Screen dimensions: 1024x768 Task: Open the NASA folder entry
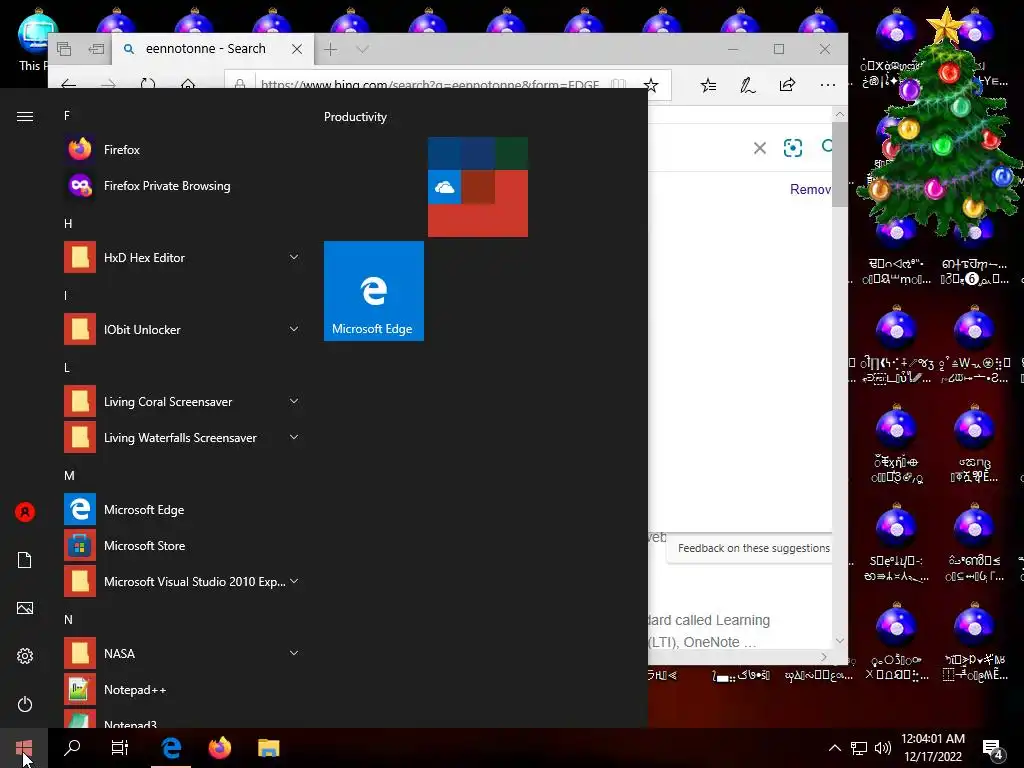183,653
